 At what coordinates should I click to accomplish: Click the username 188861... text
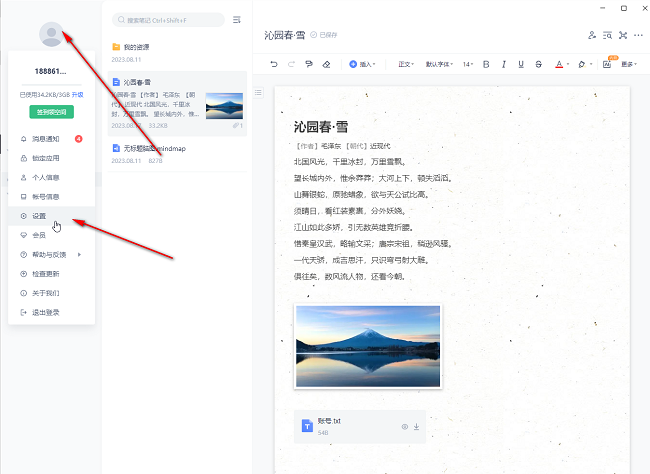51,71
